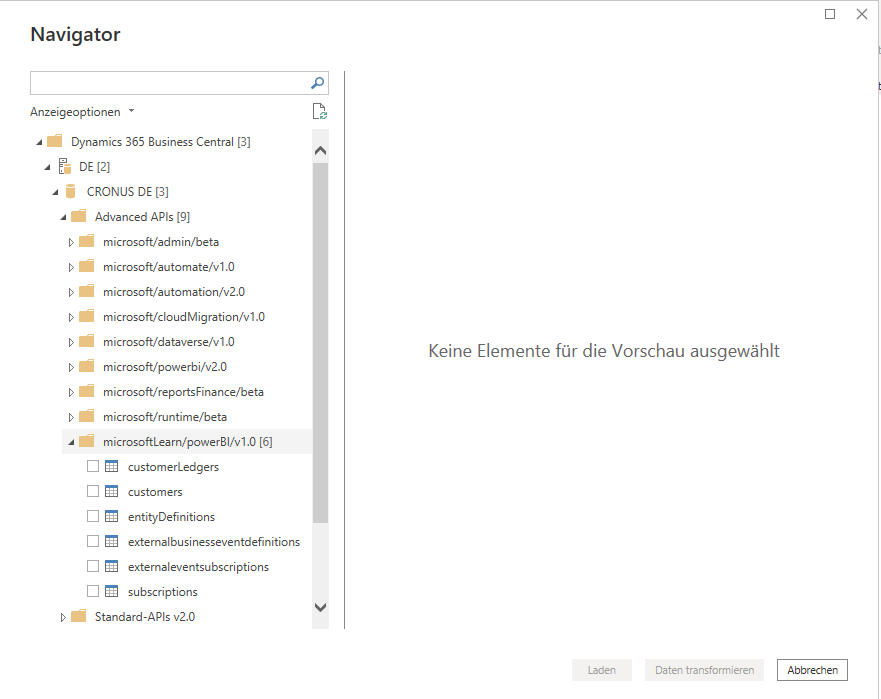881x699 pixels.
Task: Check the customerLedgers checkbox
Action: [x=93, y=466]
